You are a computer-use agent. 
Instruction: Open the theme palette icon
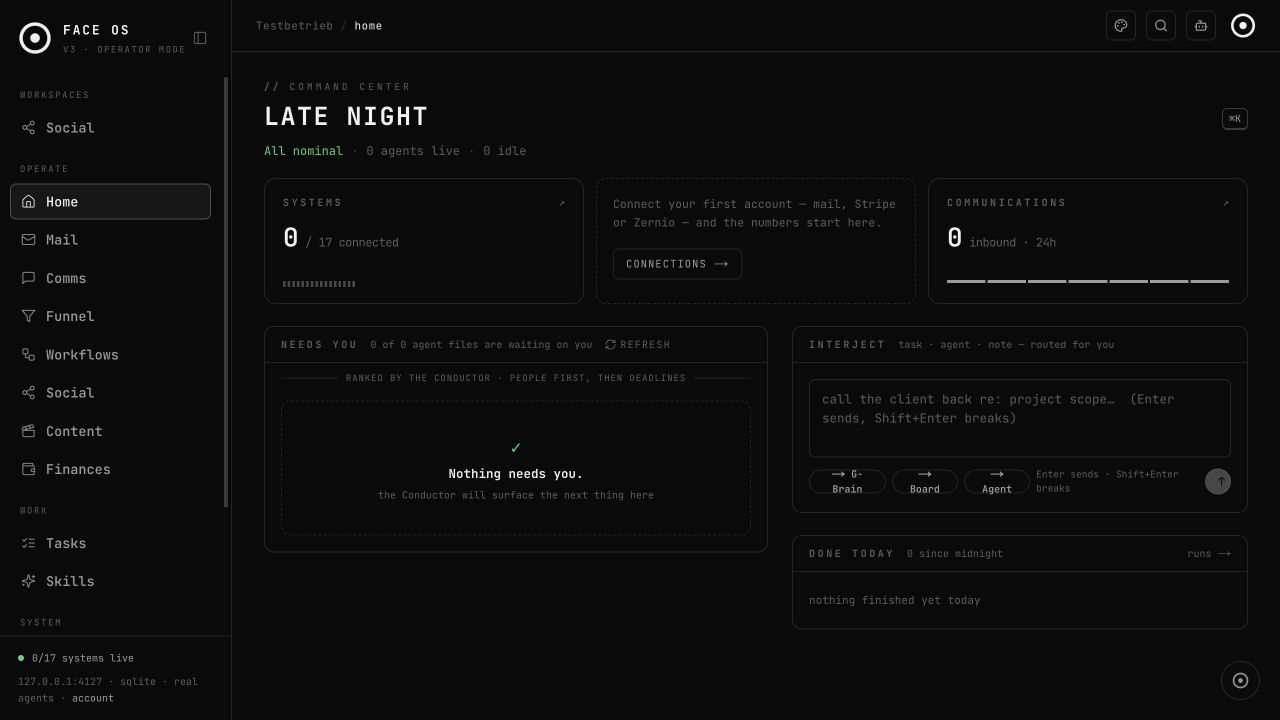pos(1121,26)
